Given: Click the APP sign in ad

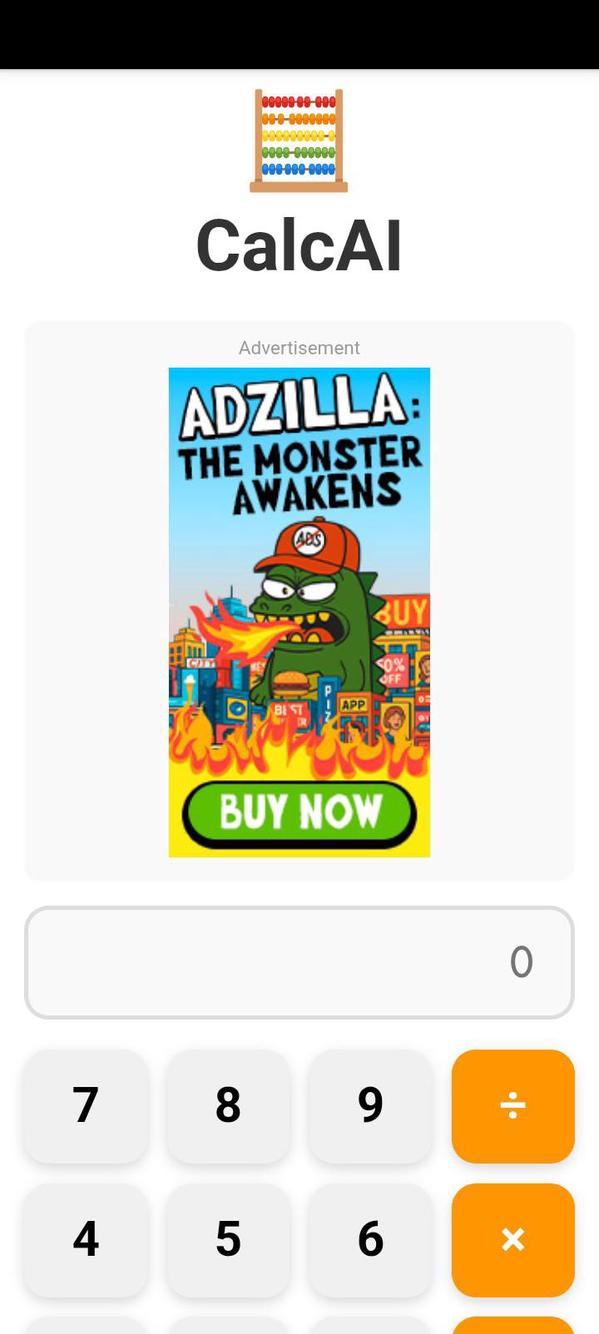Looking at the screenshot, I should tap(354, 704).
